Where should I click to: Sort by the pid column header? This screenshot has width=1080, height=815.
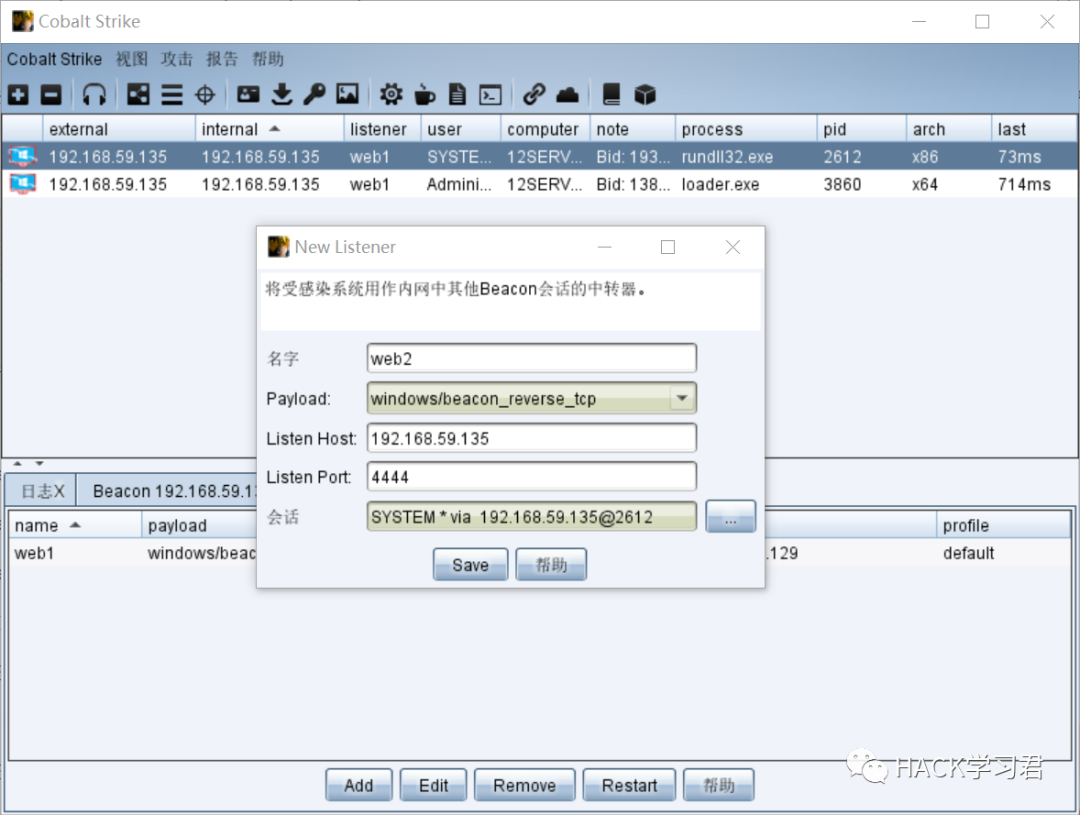pos(862,129)
